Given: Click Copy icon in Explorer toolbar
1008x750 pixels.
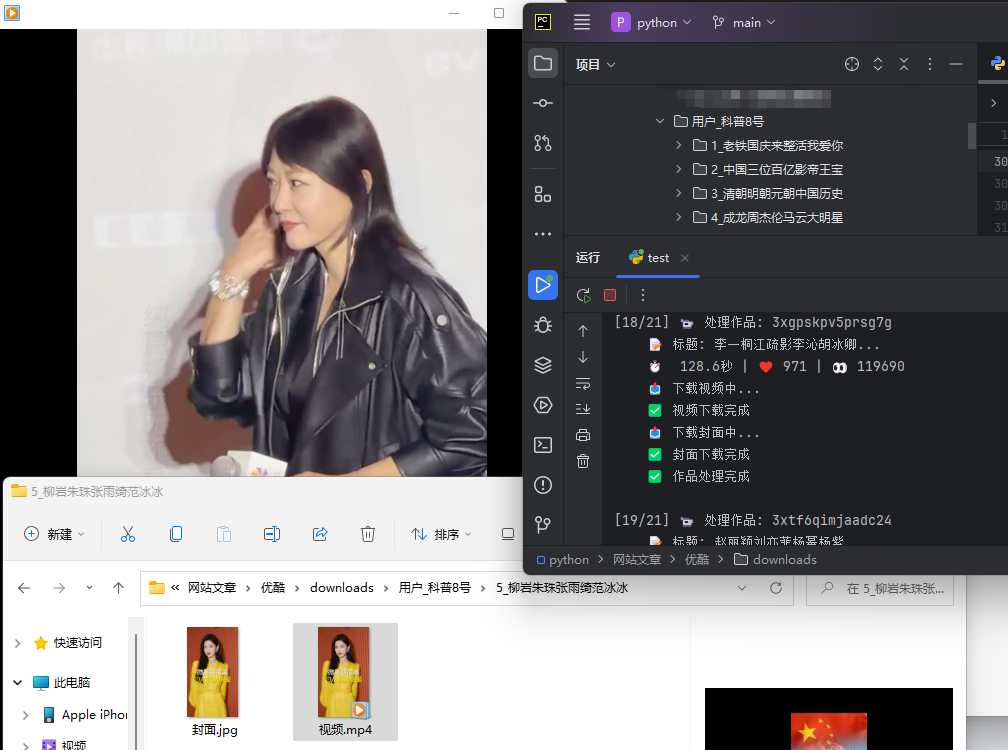Looking at the screenshot, I should point(176,534).
